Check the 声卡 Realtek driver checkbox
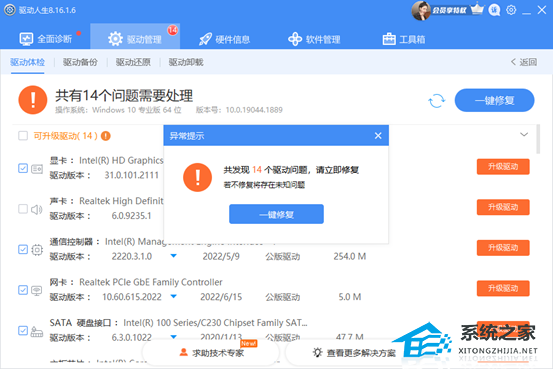This screenshot has height=369, width=553. click(x=23, y=209)
